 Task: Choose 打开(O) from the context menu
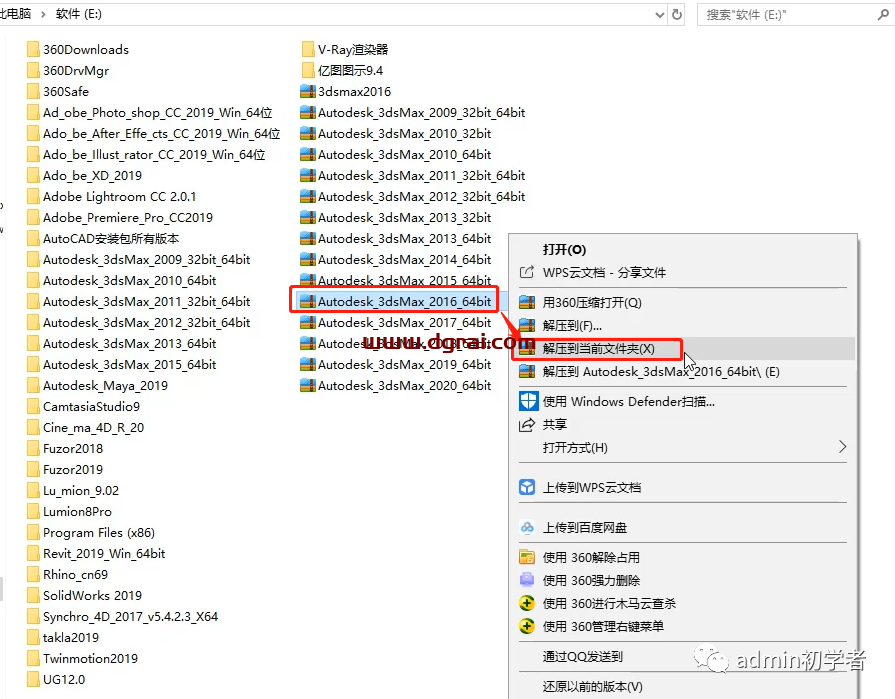[x=565, y=250]
